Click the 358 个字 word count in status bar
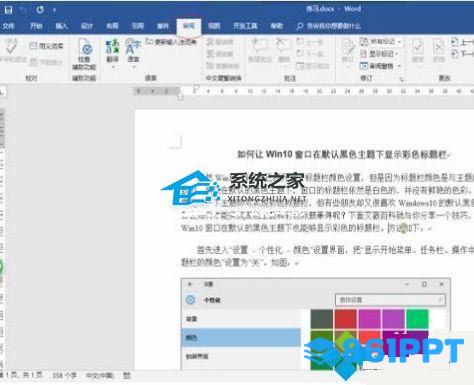The width and height of the screenshot is (474, 385). [x=64, y=375]
